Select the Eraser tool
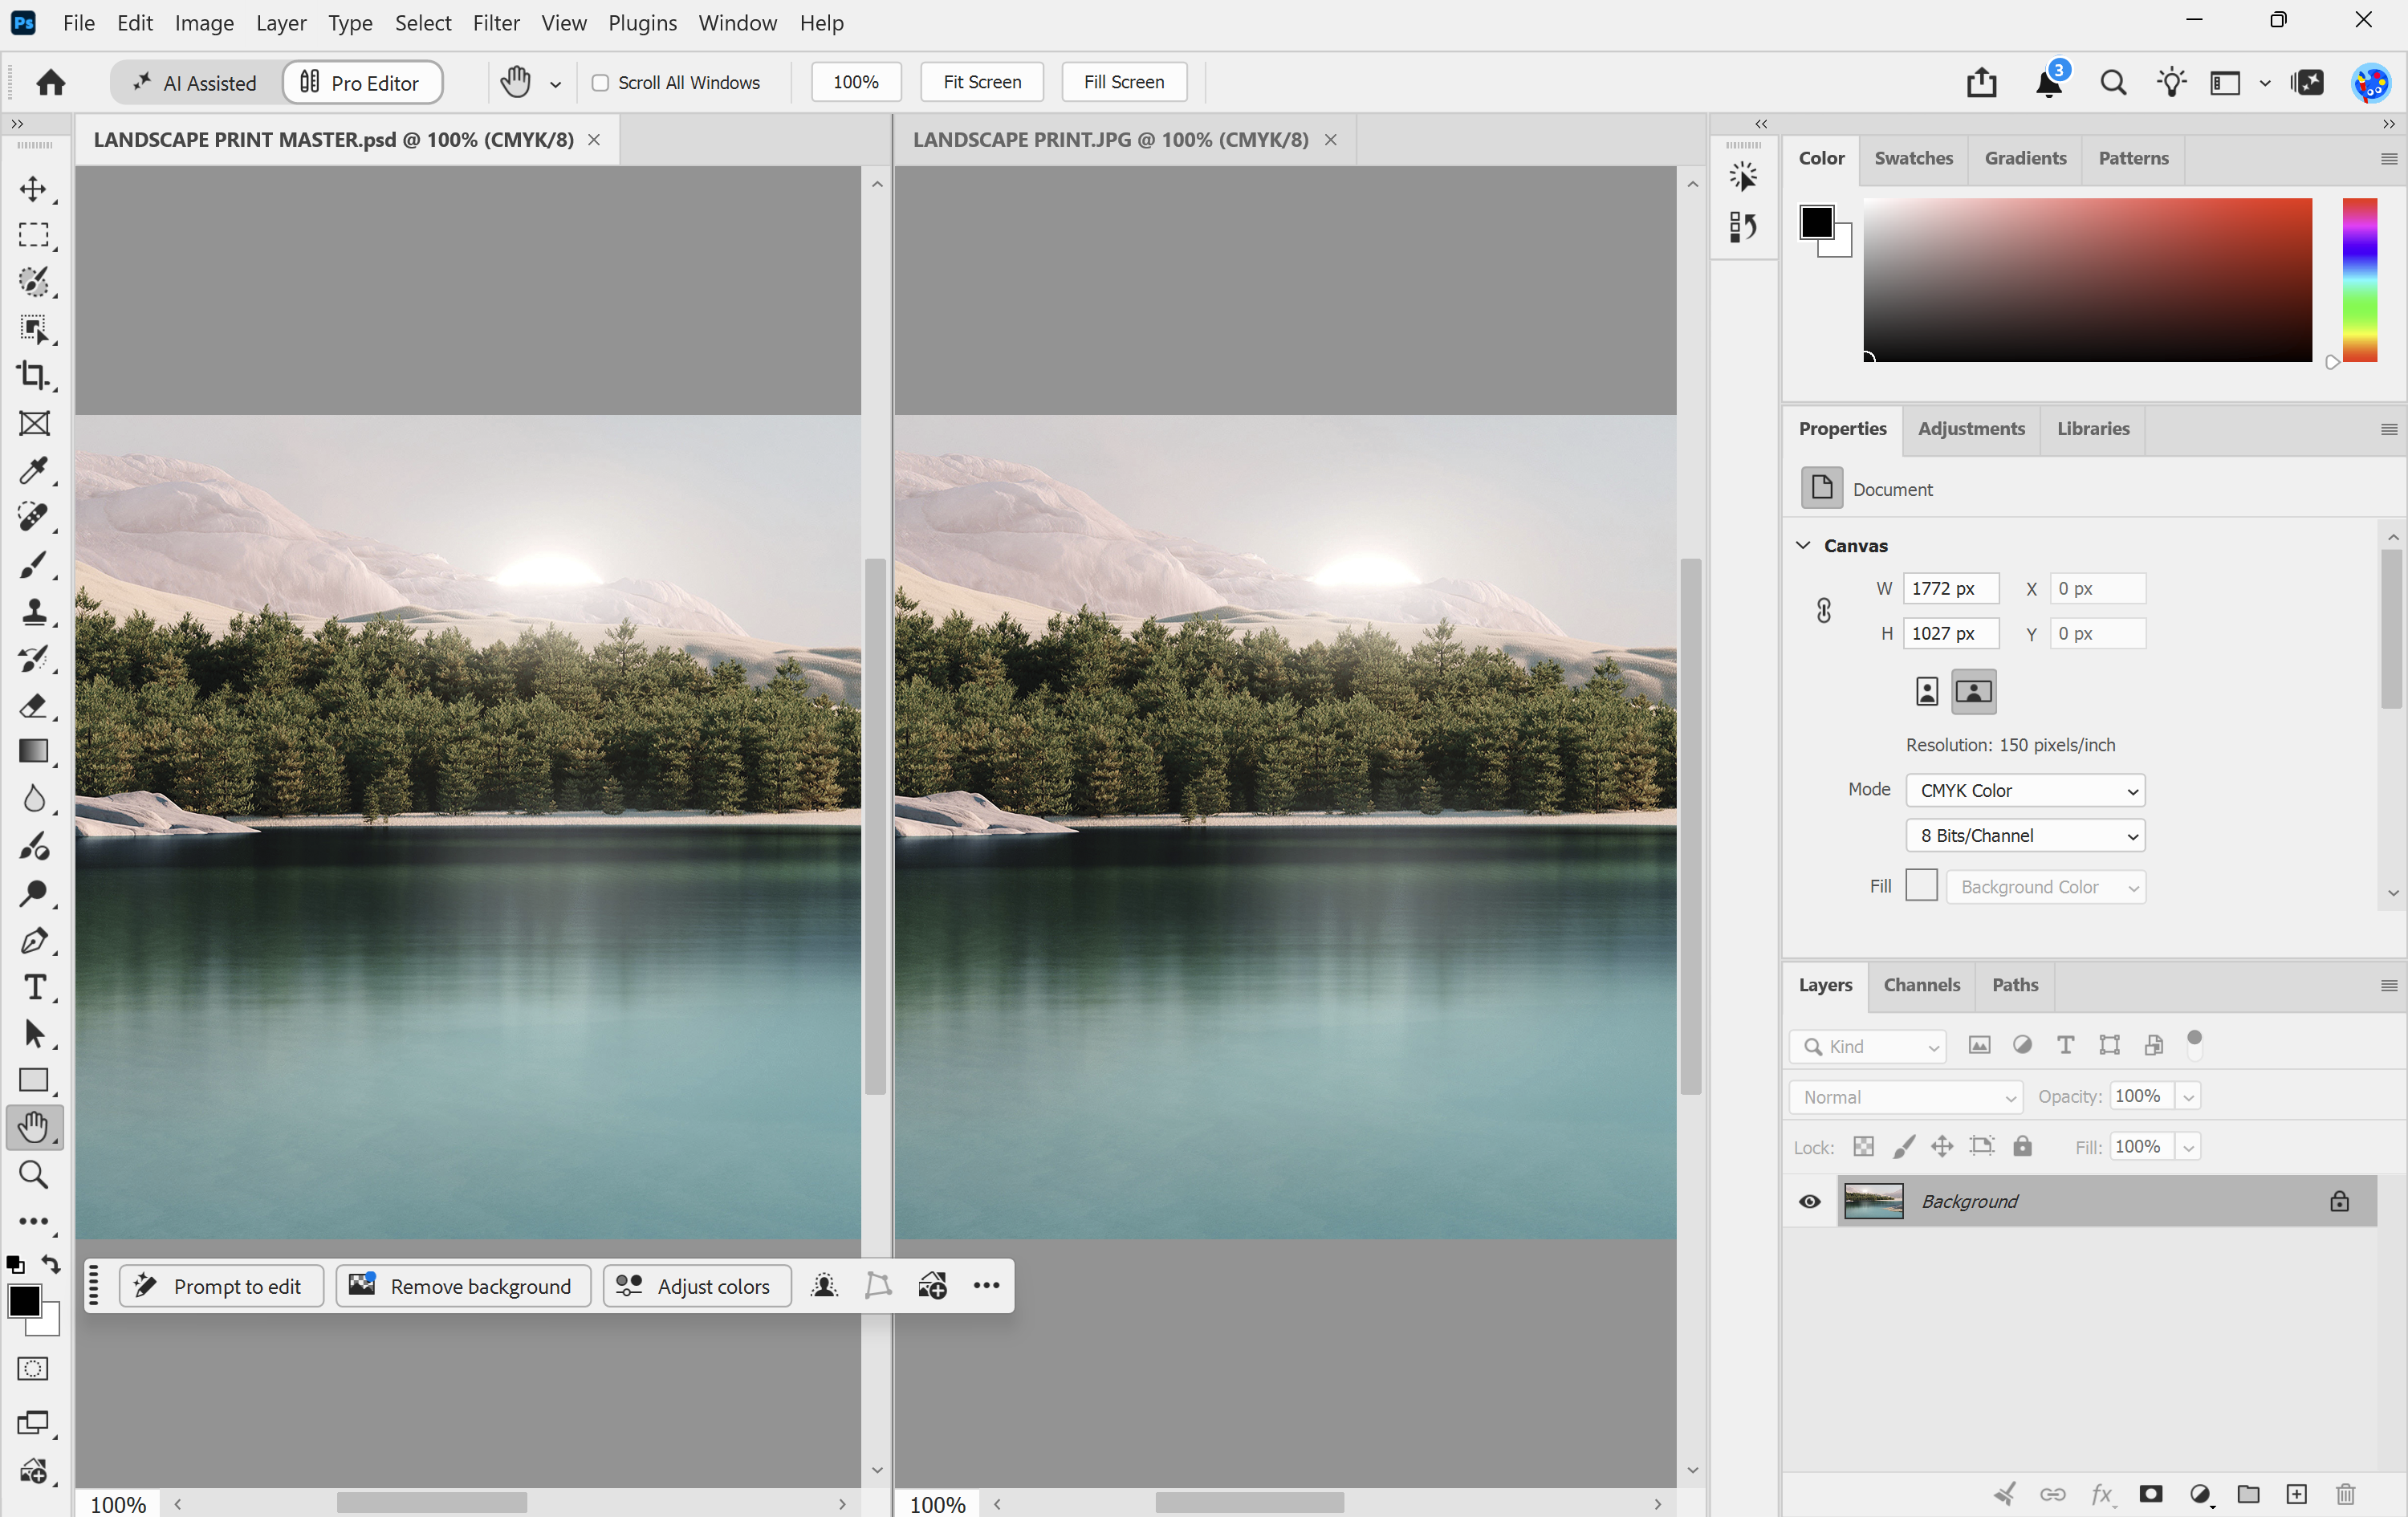 [34, 706]
